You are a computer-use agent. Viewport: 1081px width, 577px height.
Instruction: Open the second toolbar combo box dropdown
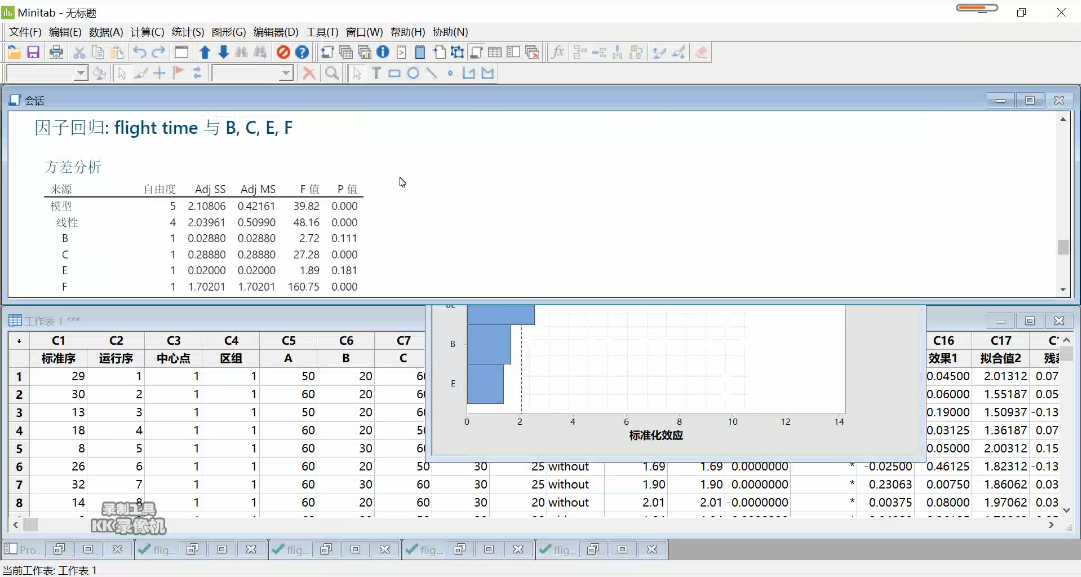click(286, 73)
